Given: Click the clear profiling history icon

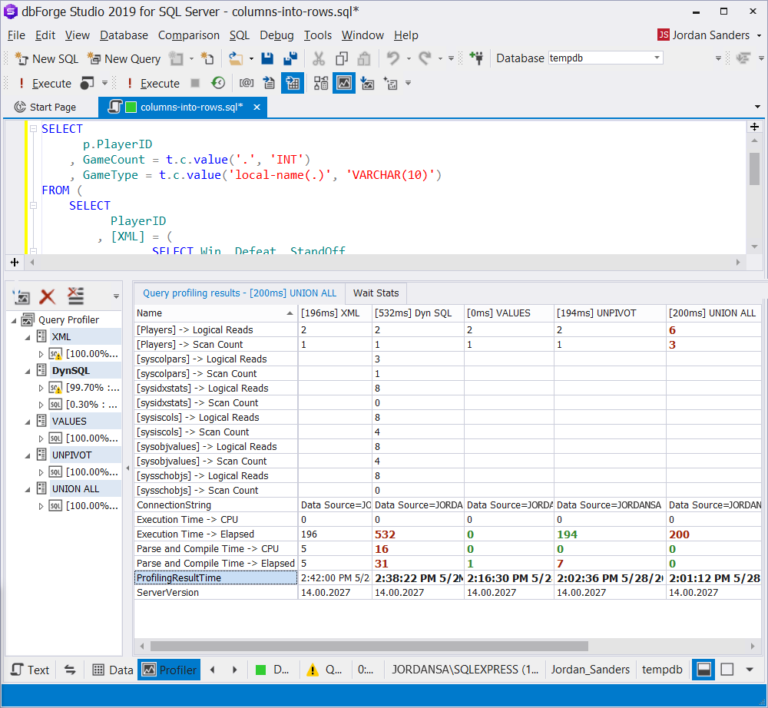Looking at the screenshot, I should tap(75, 296).
